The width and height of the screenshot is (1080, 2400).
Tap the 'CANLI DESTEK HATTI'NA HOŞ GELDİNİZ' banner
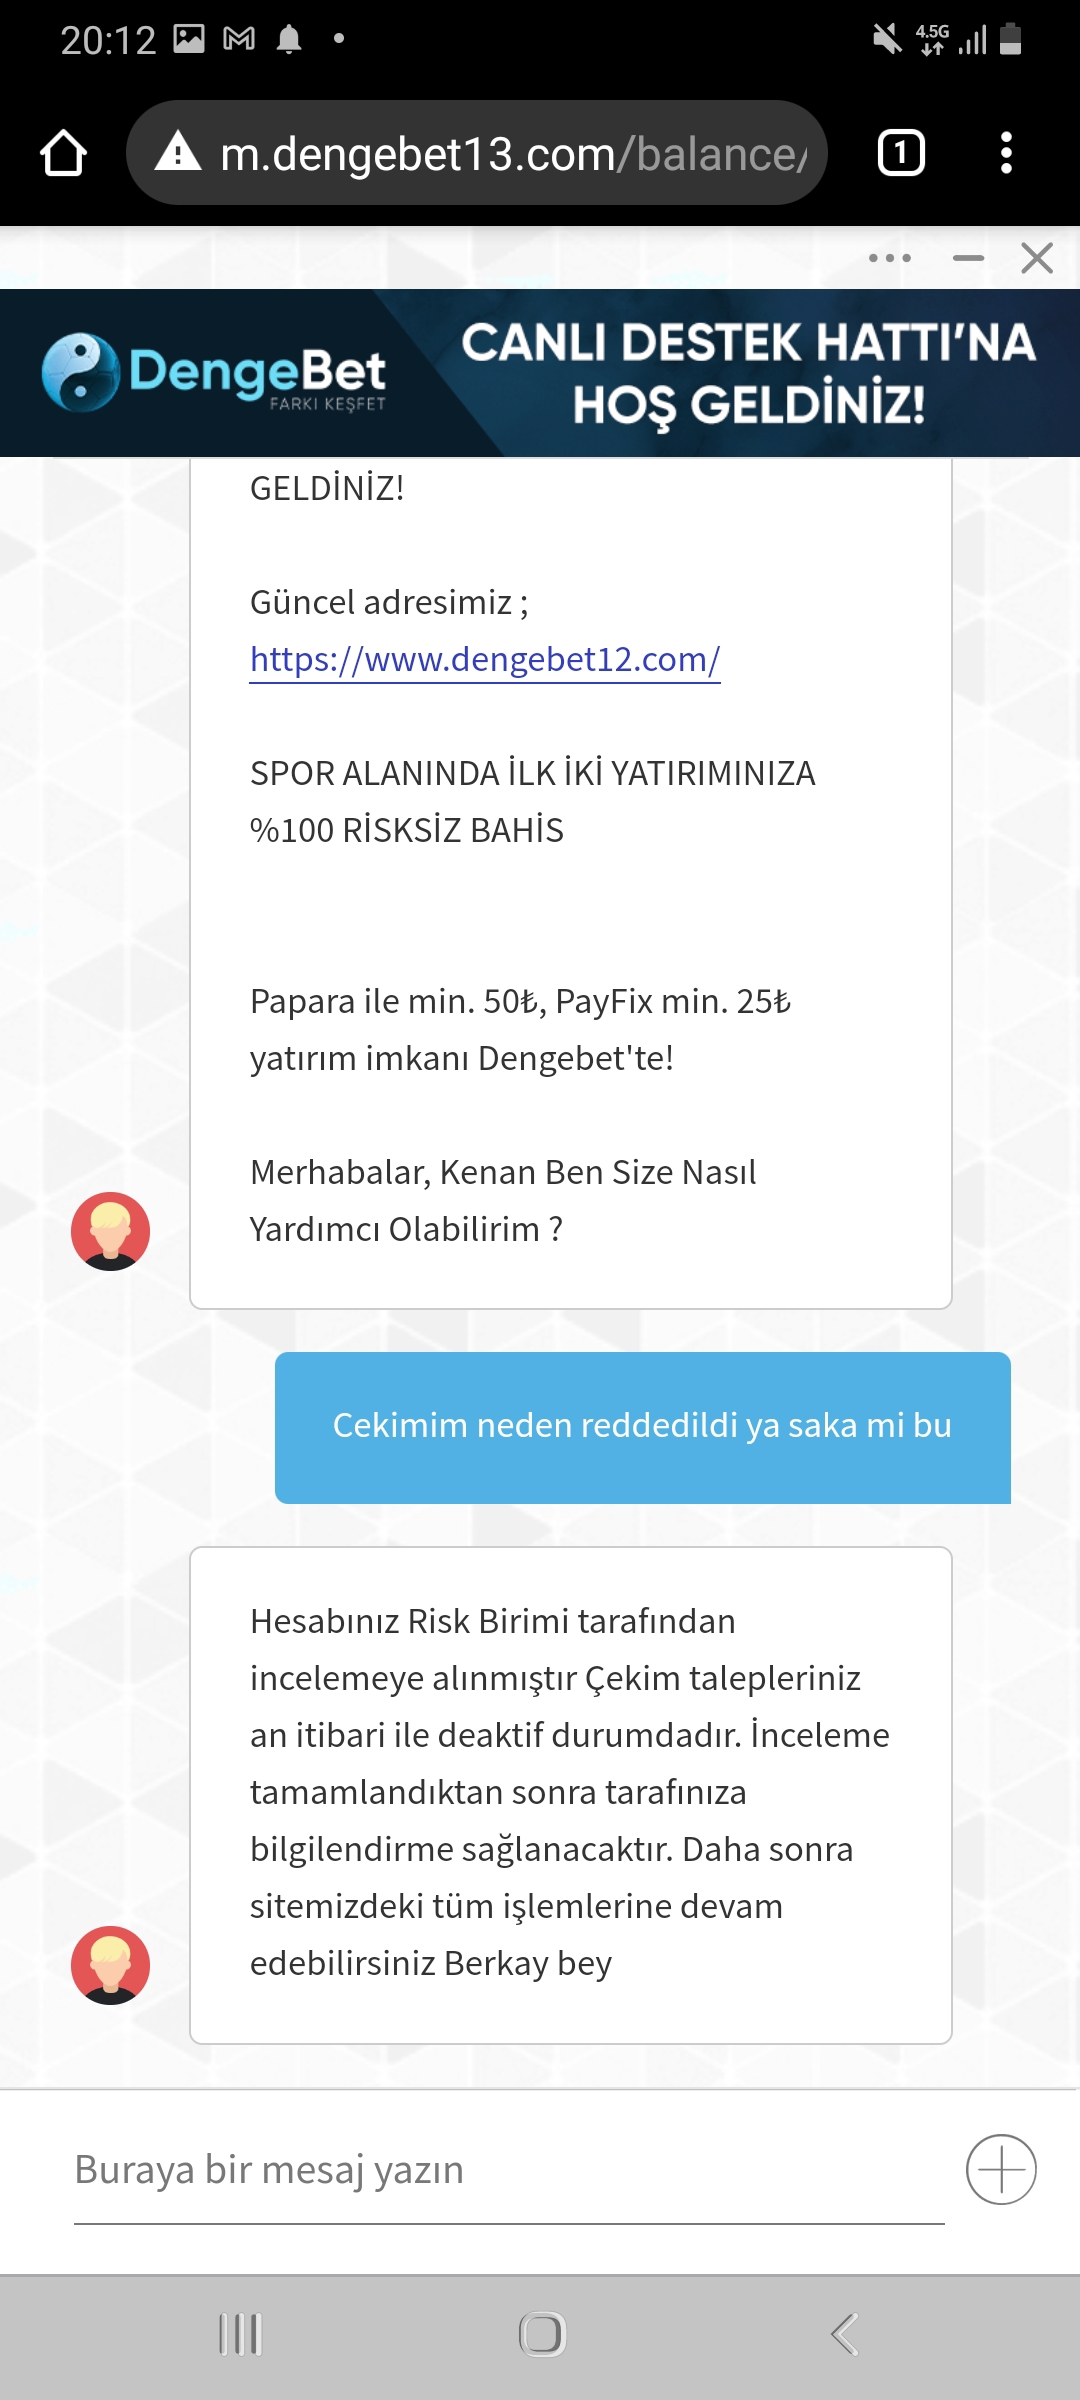(x=748, y=373)
